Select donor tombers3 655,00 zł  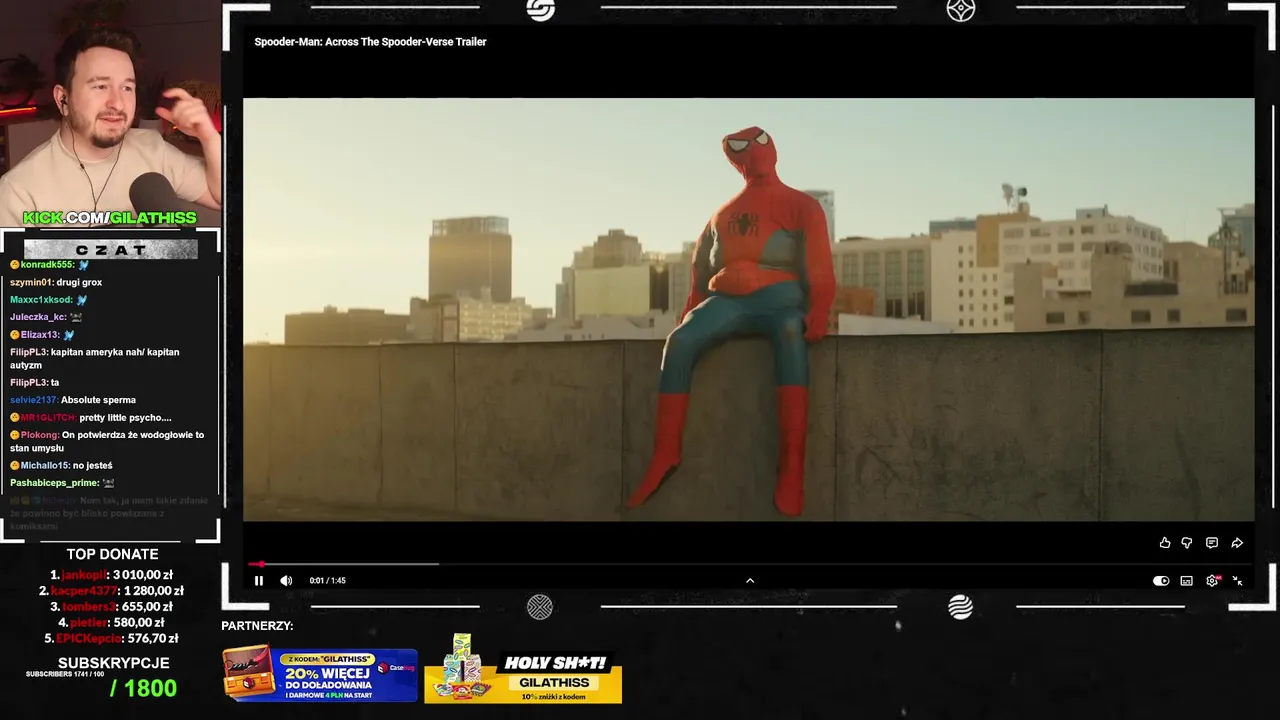(111, 607)
